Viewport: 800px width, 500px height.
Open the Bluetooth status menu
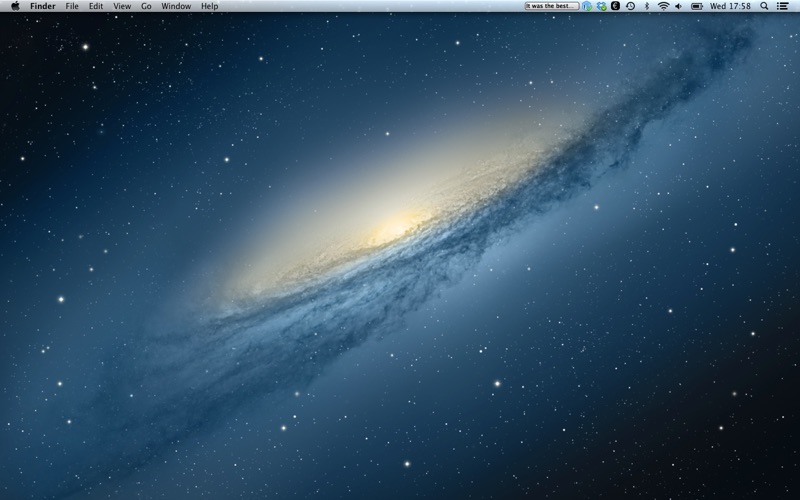[x=646, y=6]
